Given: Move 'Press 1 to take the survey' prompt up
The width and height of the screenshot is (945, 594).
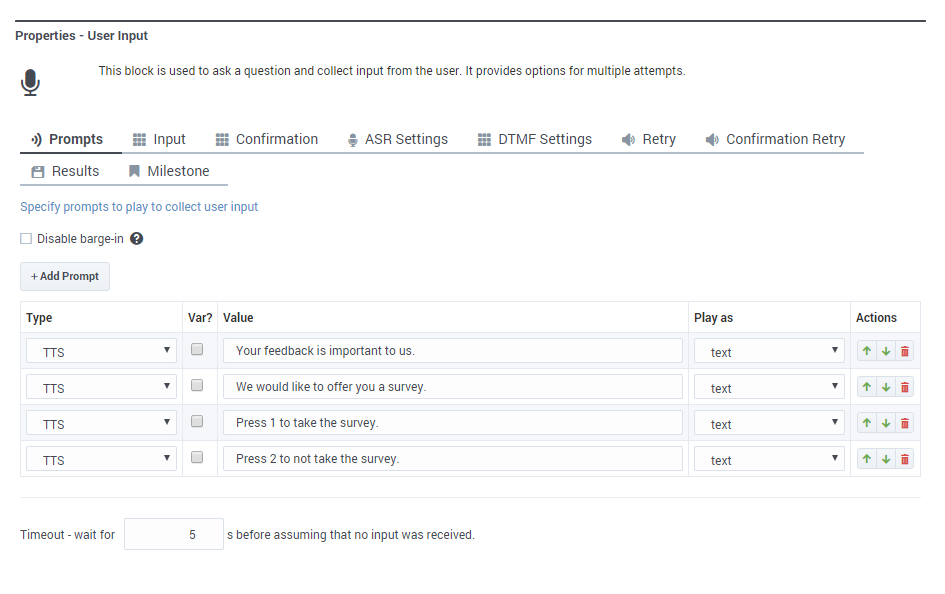Looking at the screenshot, I should coord(867,423).
